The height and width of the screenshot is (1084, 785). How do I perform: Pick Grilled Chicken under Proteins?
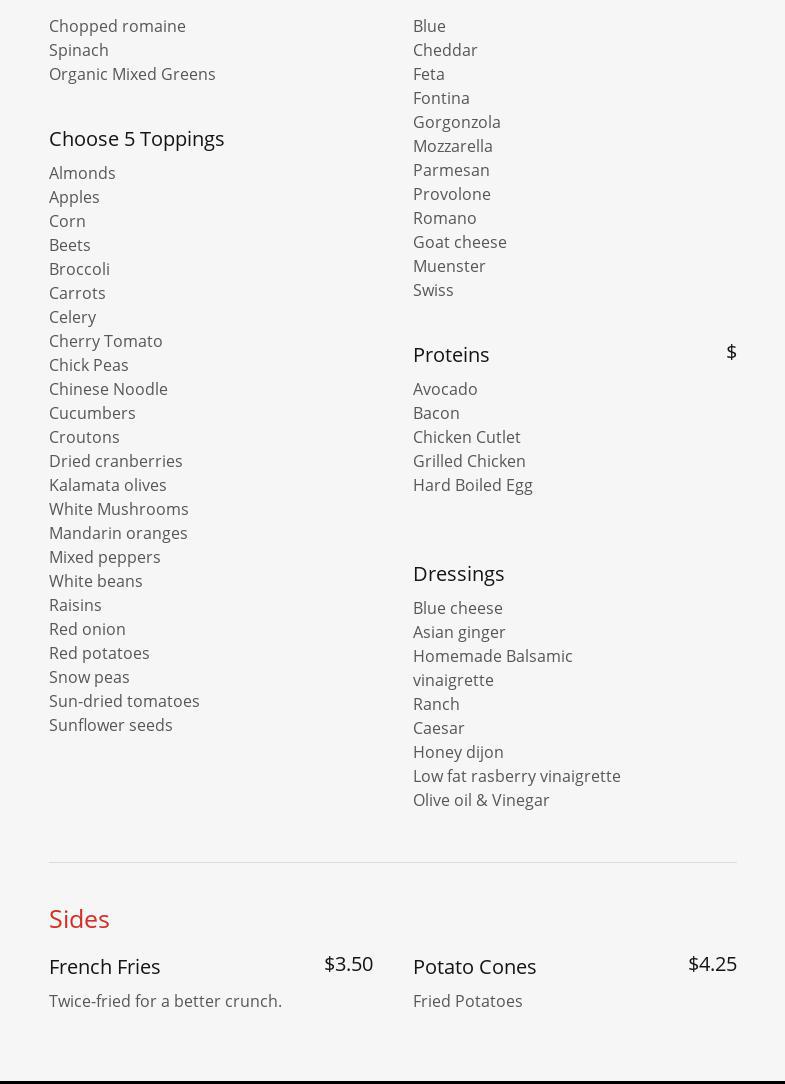point(469,461)
